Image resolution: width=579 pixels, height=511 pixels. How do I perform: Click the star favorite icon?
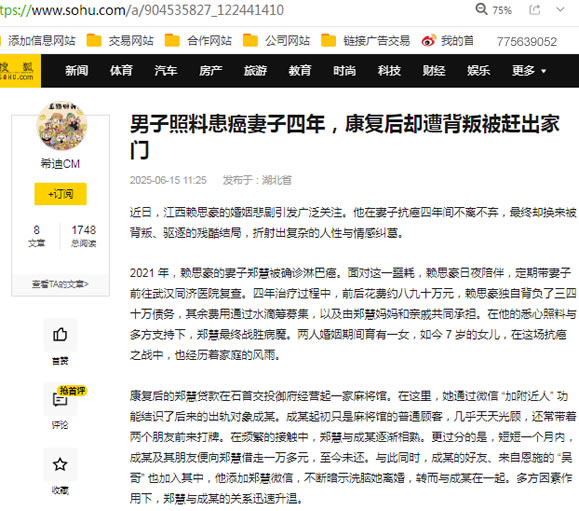pyautogui.click(x=60, y=464)
